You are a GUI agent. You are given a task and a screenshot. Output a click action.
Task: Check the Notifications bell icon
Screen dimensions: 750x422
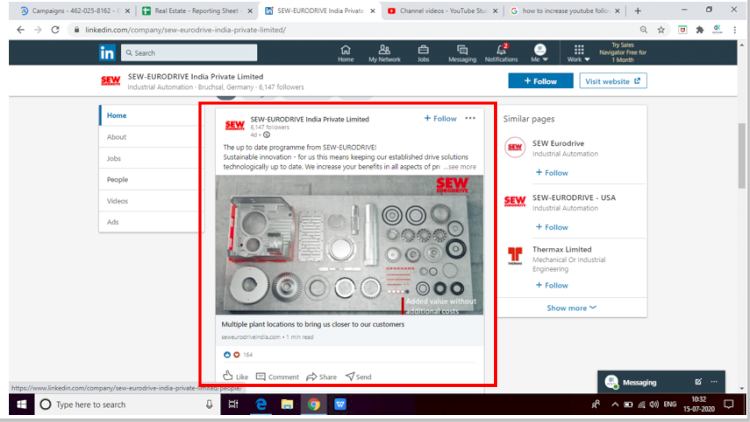[501, 51]
